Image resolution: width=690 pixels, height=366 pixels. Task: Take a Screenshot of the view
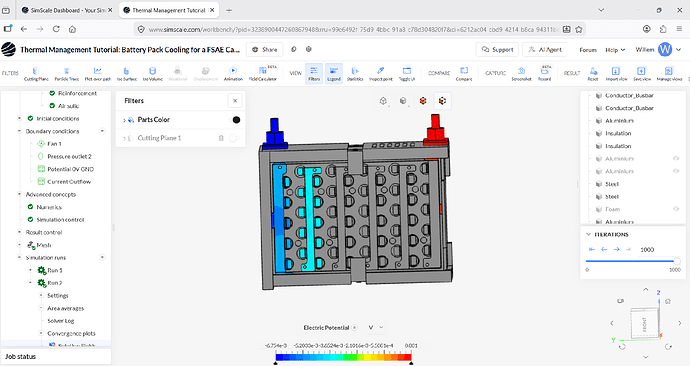click(x=521, y=73)
